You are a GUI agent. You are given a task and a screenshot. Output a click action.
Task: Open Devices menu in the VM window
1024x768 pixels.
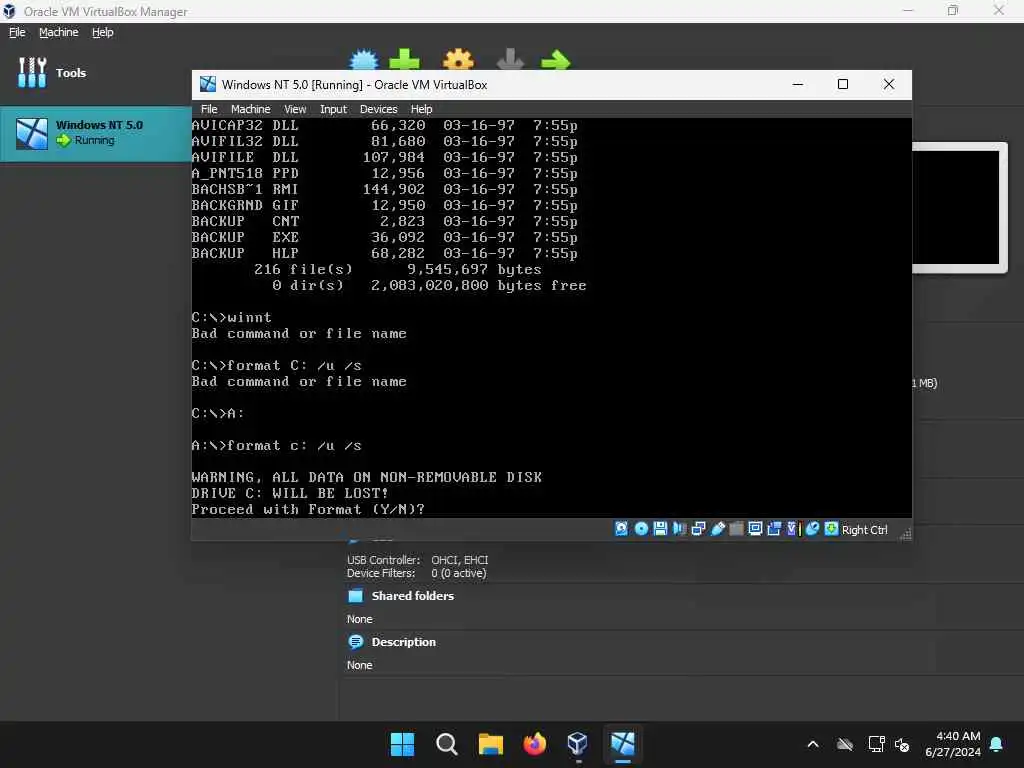click(x=378, y=109)
